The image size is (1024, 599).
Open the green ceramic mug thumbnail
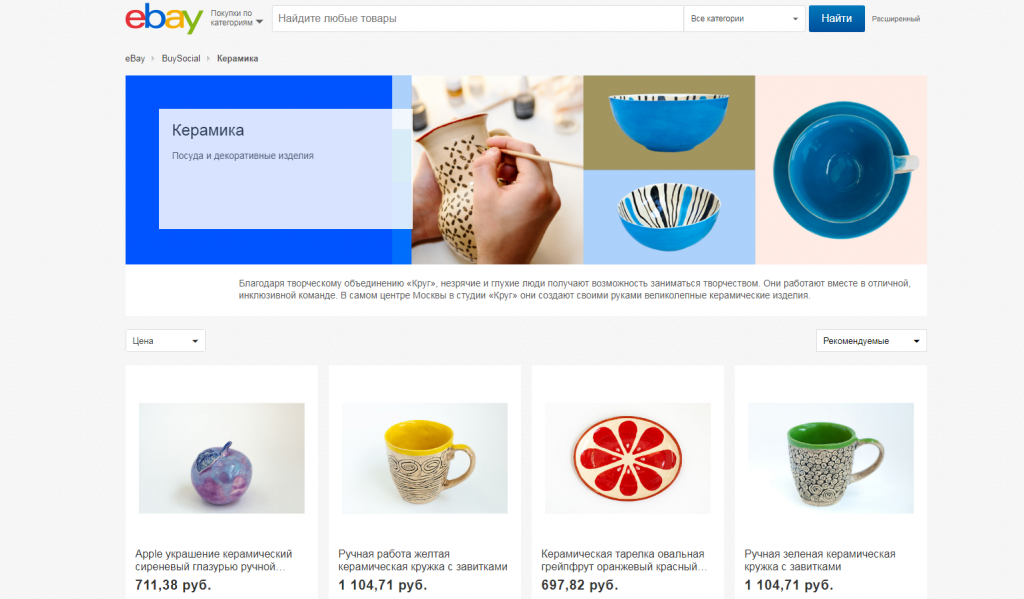point(831,458)
